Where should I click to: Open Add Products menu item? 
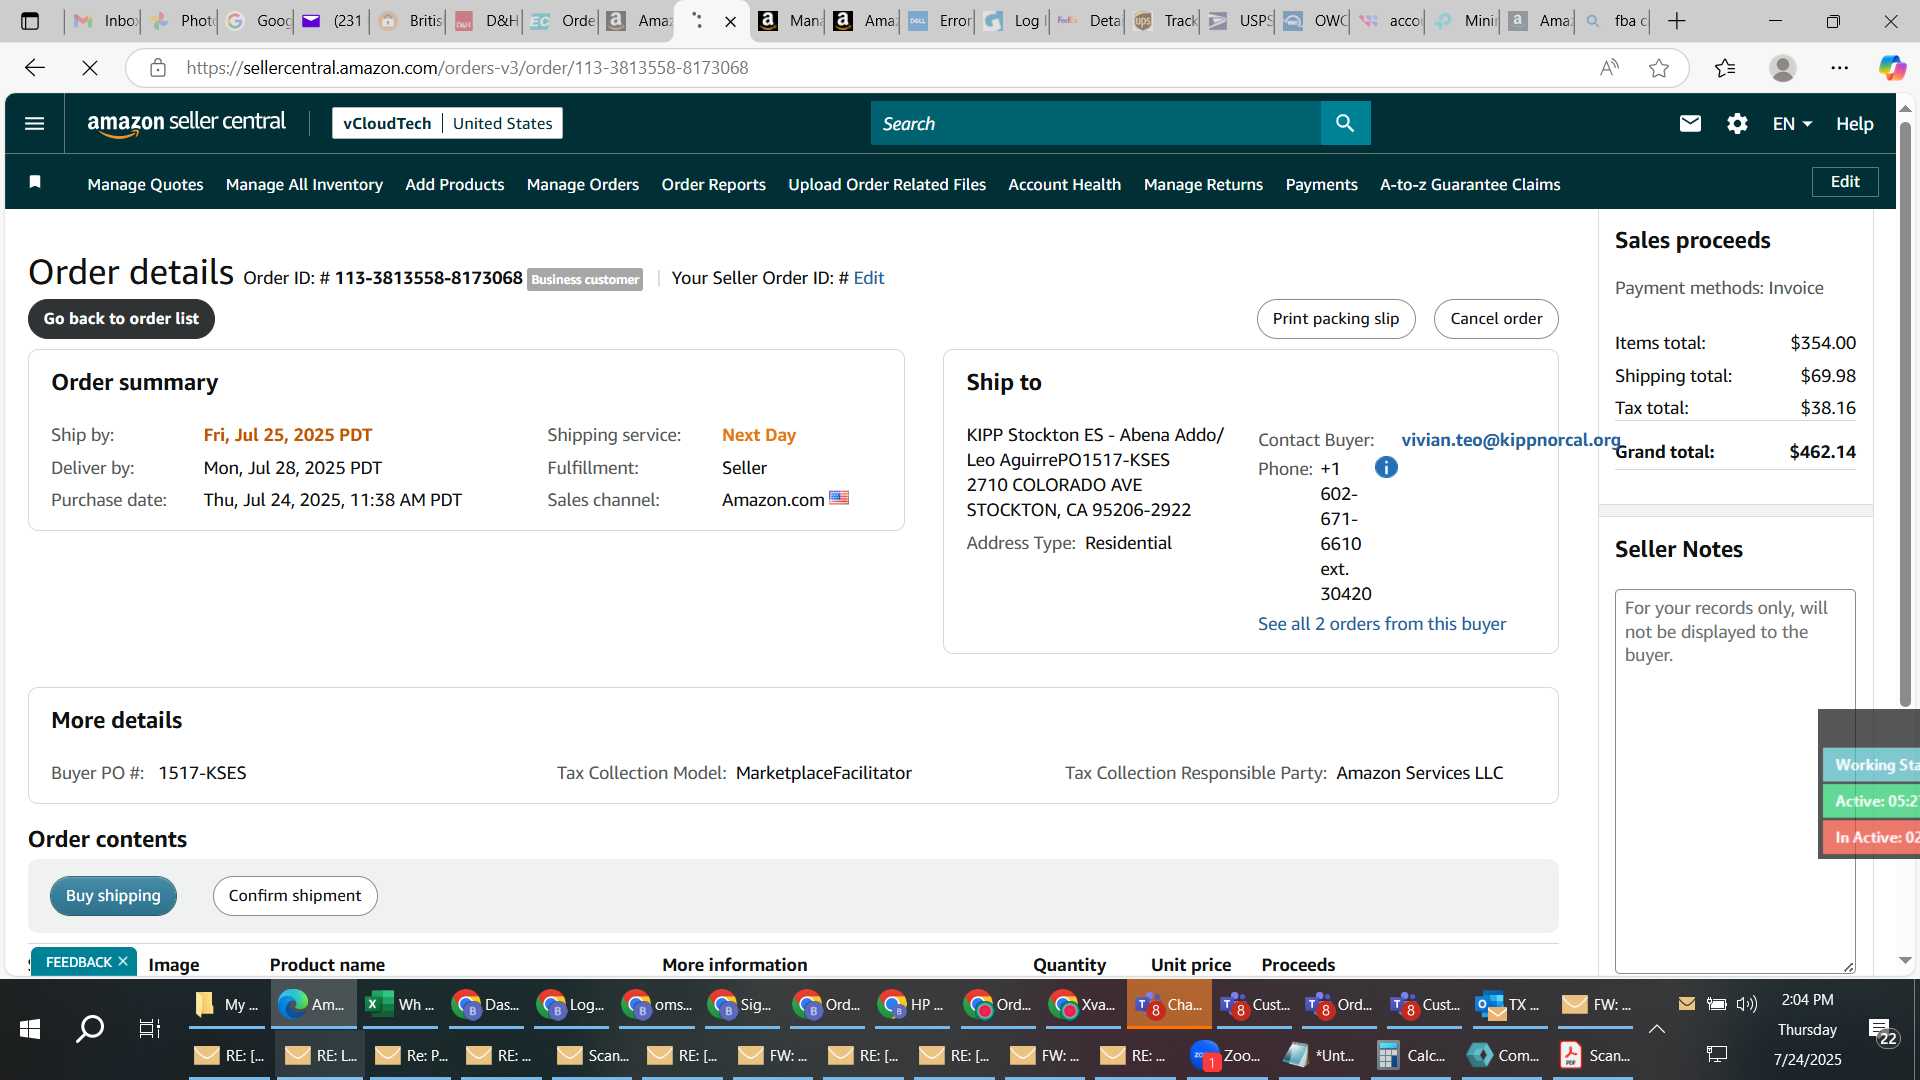(454, 184)
